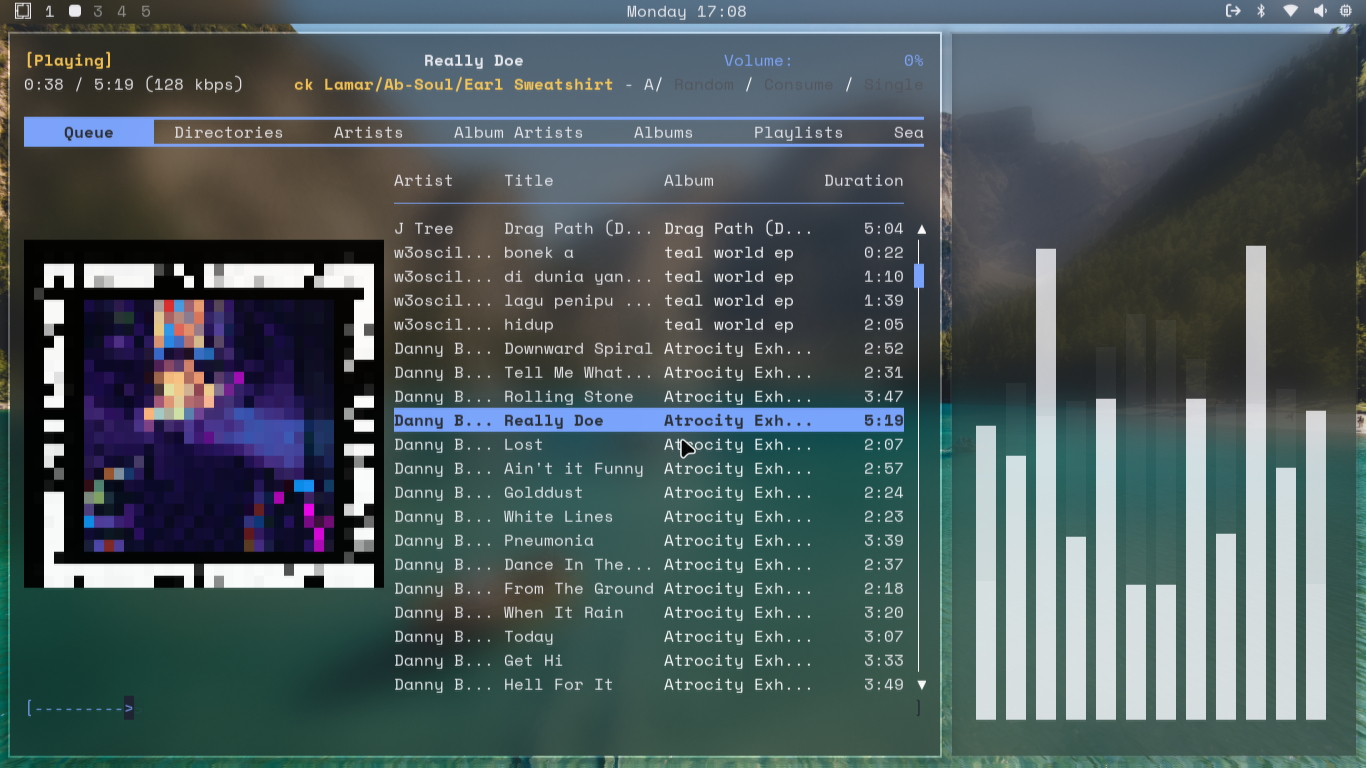Switch to workspace 4
This screenshot has width=1367, height=769.
pyautogui.click(x=122, y=12)
